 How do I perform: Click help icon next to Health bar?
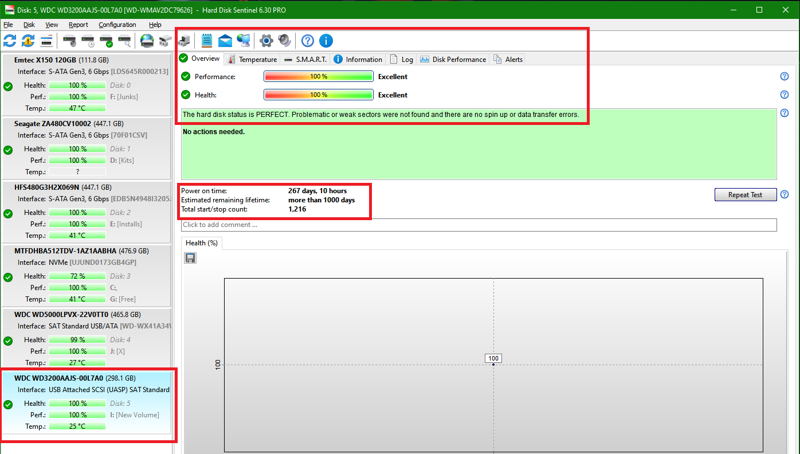click(x=784, y=95)
